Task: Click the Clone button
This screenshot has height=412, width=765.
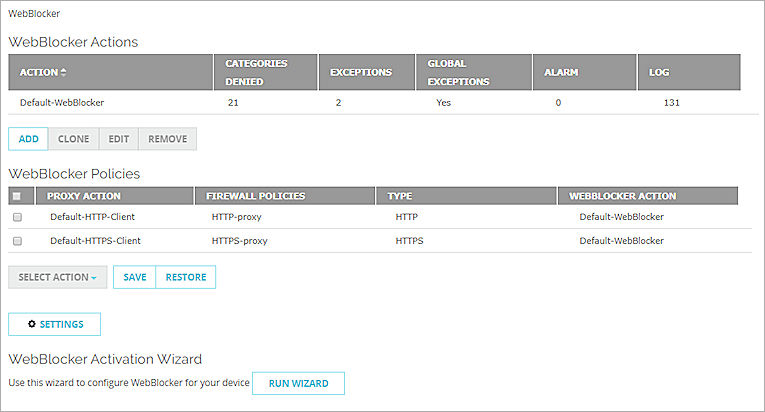Action: [73, 138]
